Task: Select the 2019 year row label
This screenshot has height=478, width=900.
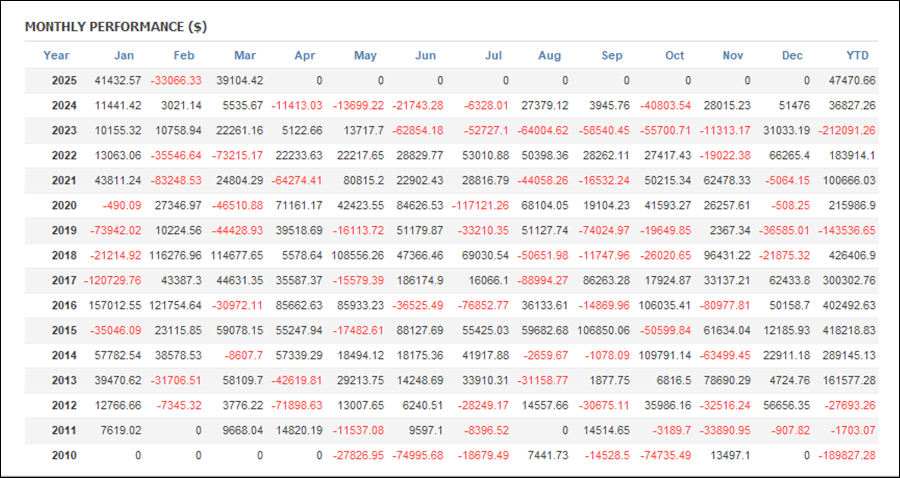Action: tap(64, 231)
